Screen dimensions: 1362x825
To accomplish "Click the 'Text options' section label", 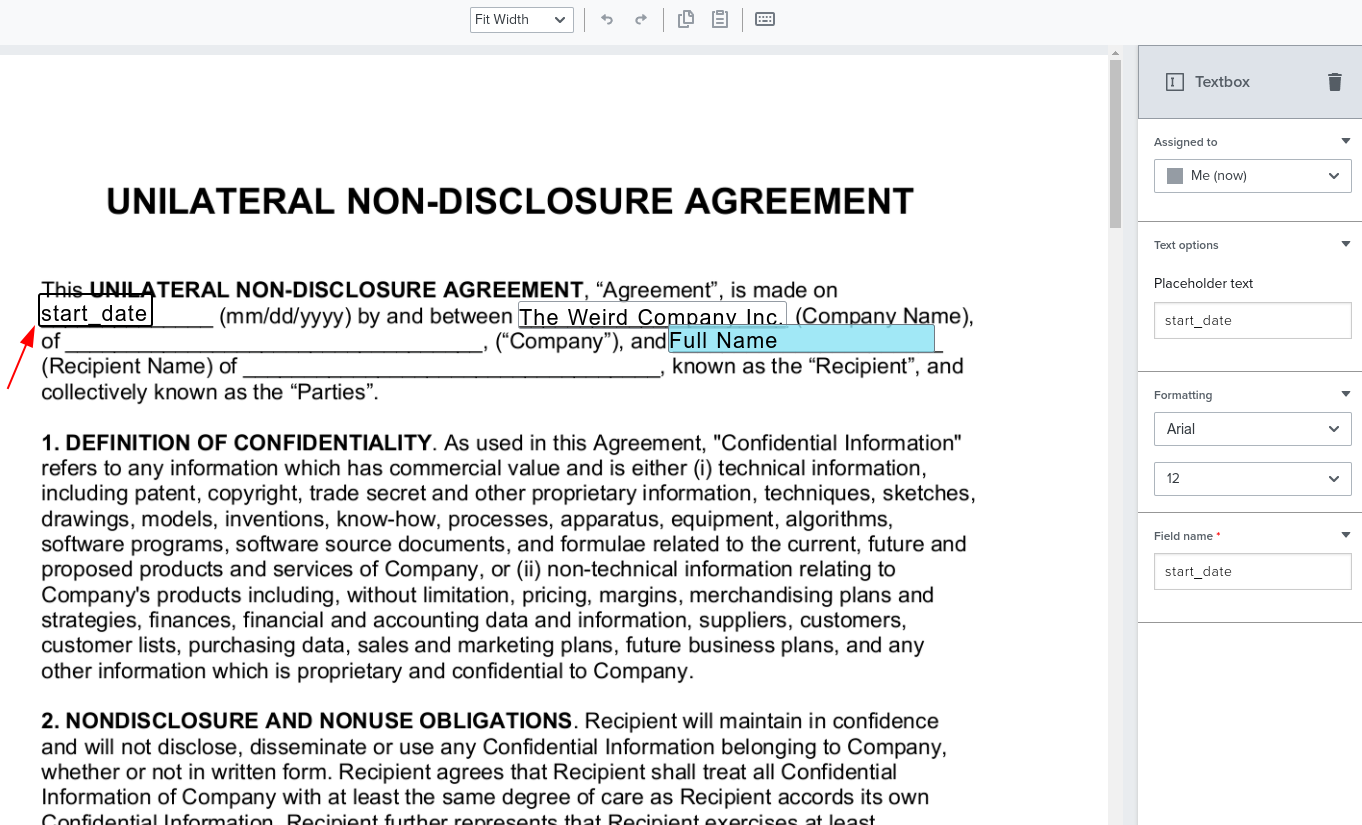I will tap(1186, 245).
